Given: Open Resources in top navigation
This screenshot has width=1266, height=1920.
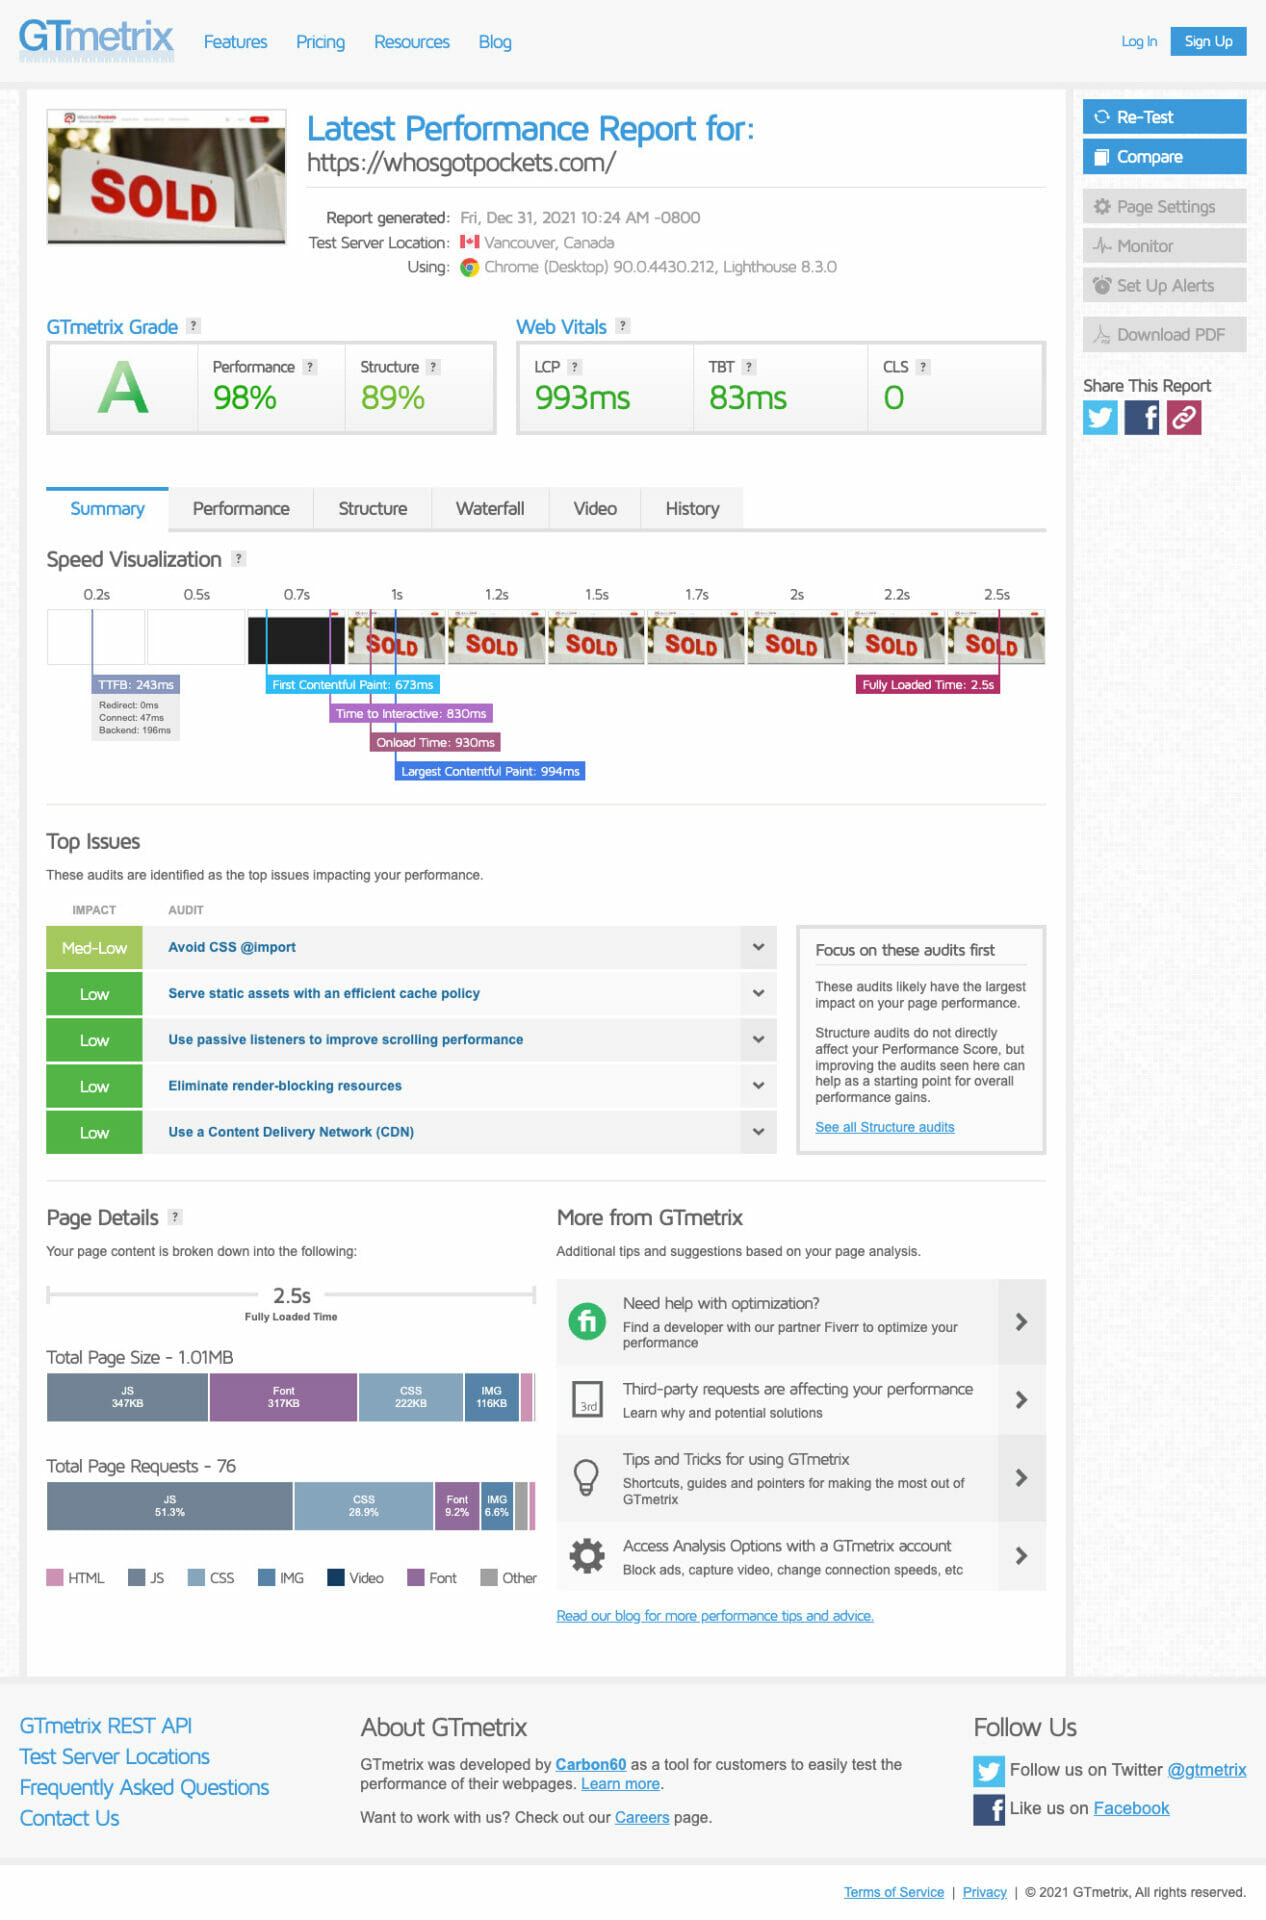Looking at the screenshot, I should 412,42.
